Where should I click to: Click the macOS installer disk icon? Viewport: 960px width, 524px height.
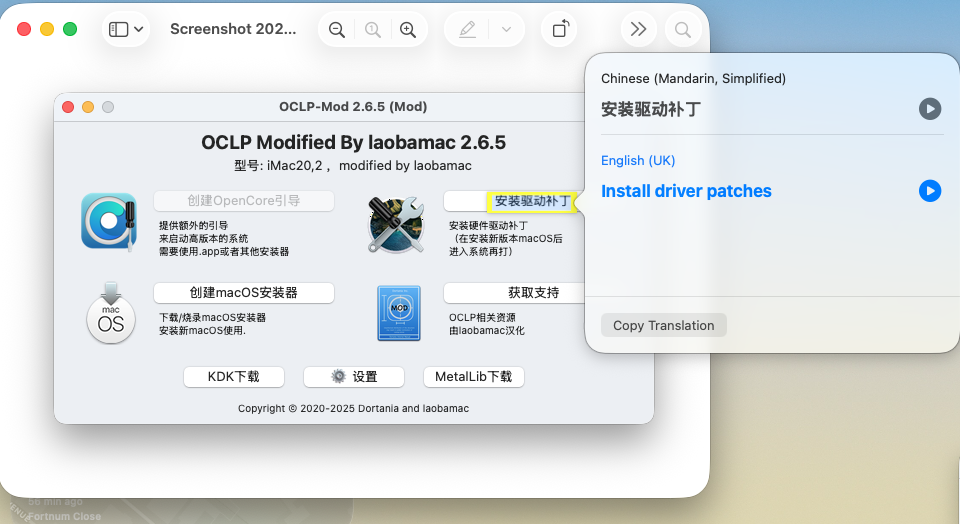111,313
